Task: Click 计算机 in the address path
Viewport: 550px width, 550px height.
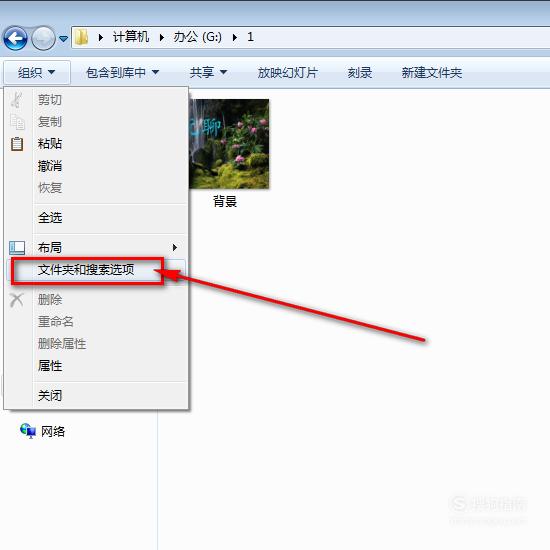Action: 131,37
